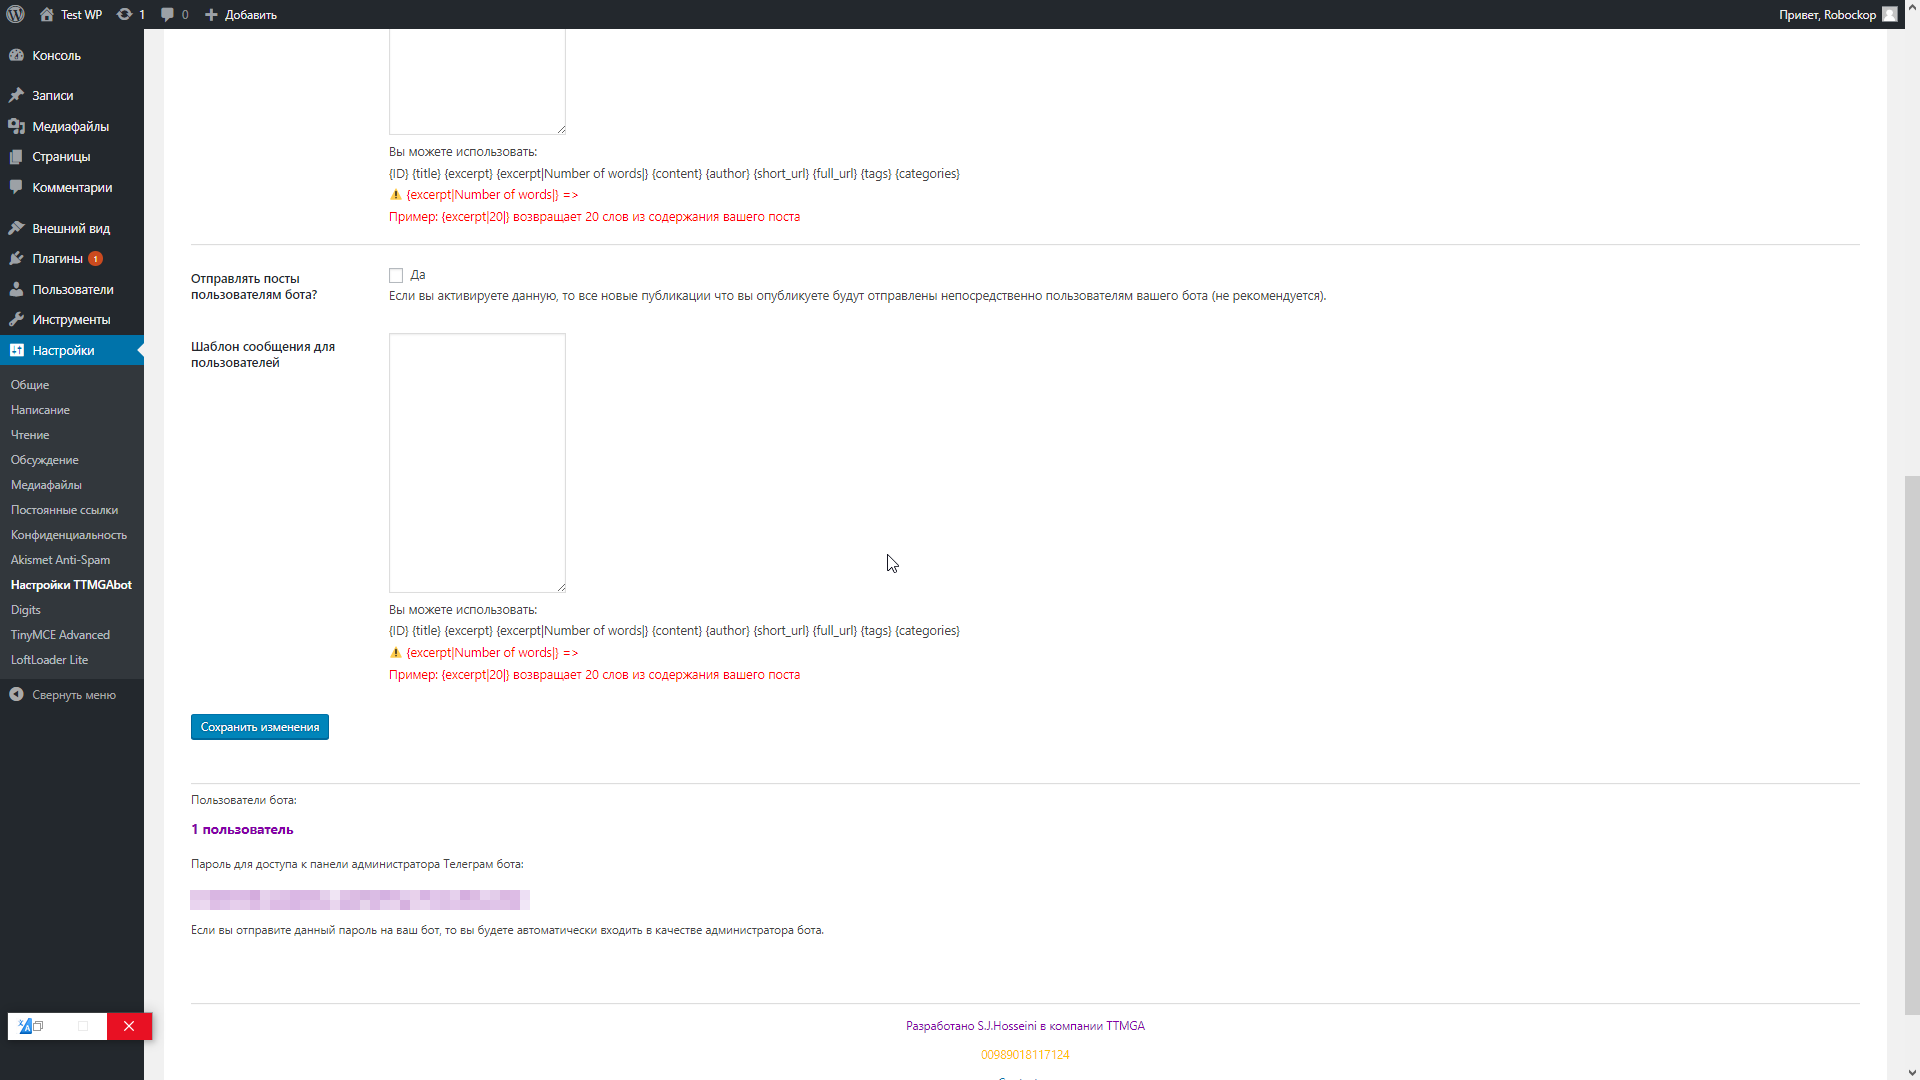
Task: Click Сохранить изменения button
Action: coord(259,727)
